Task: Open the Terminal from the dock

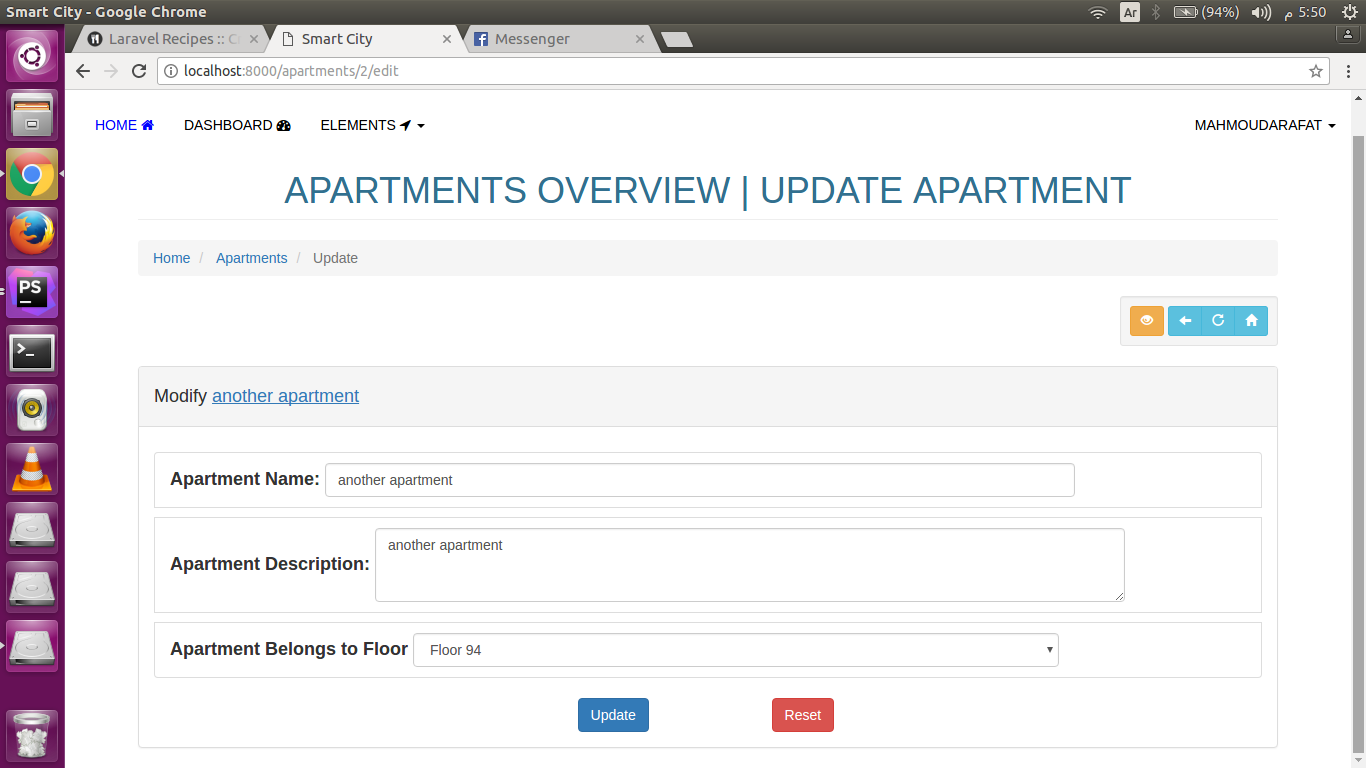Action: coord(32,352)
